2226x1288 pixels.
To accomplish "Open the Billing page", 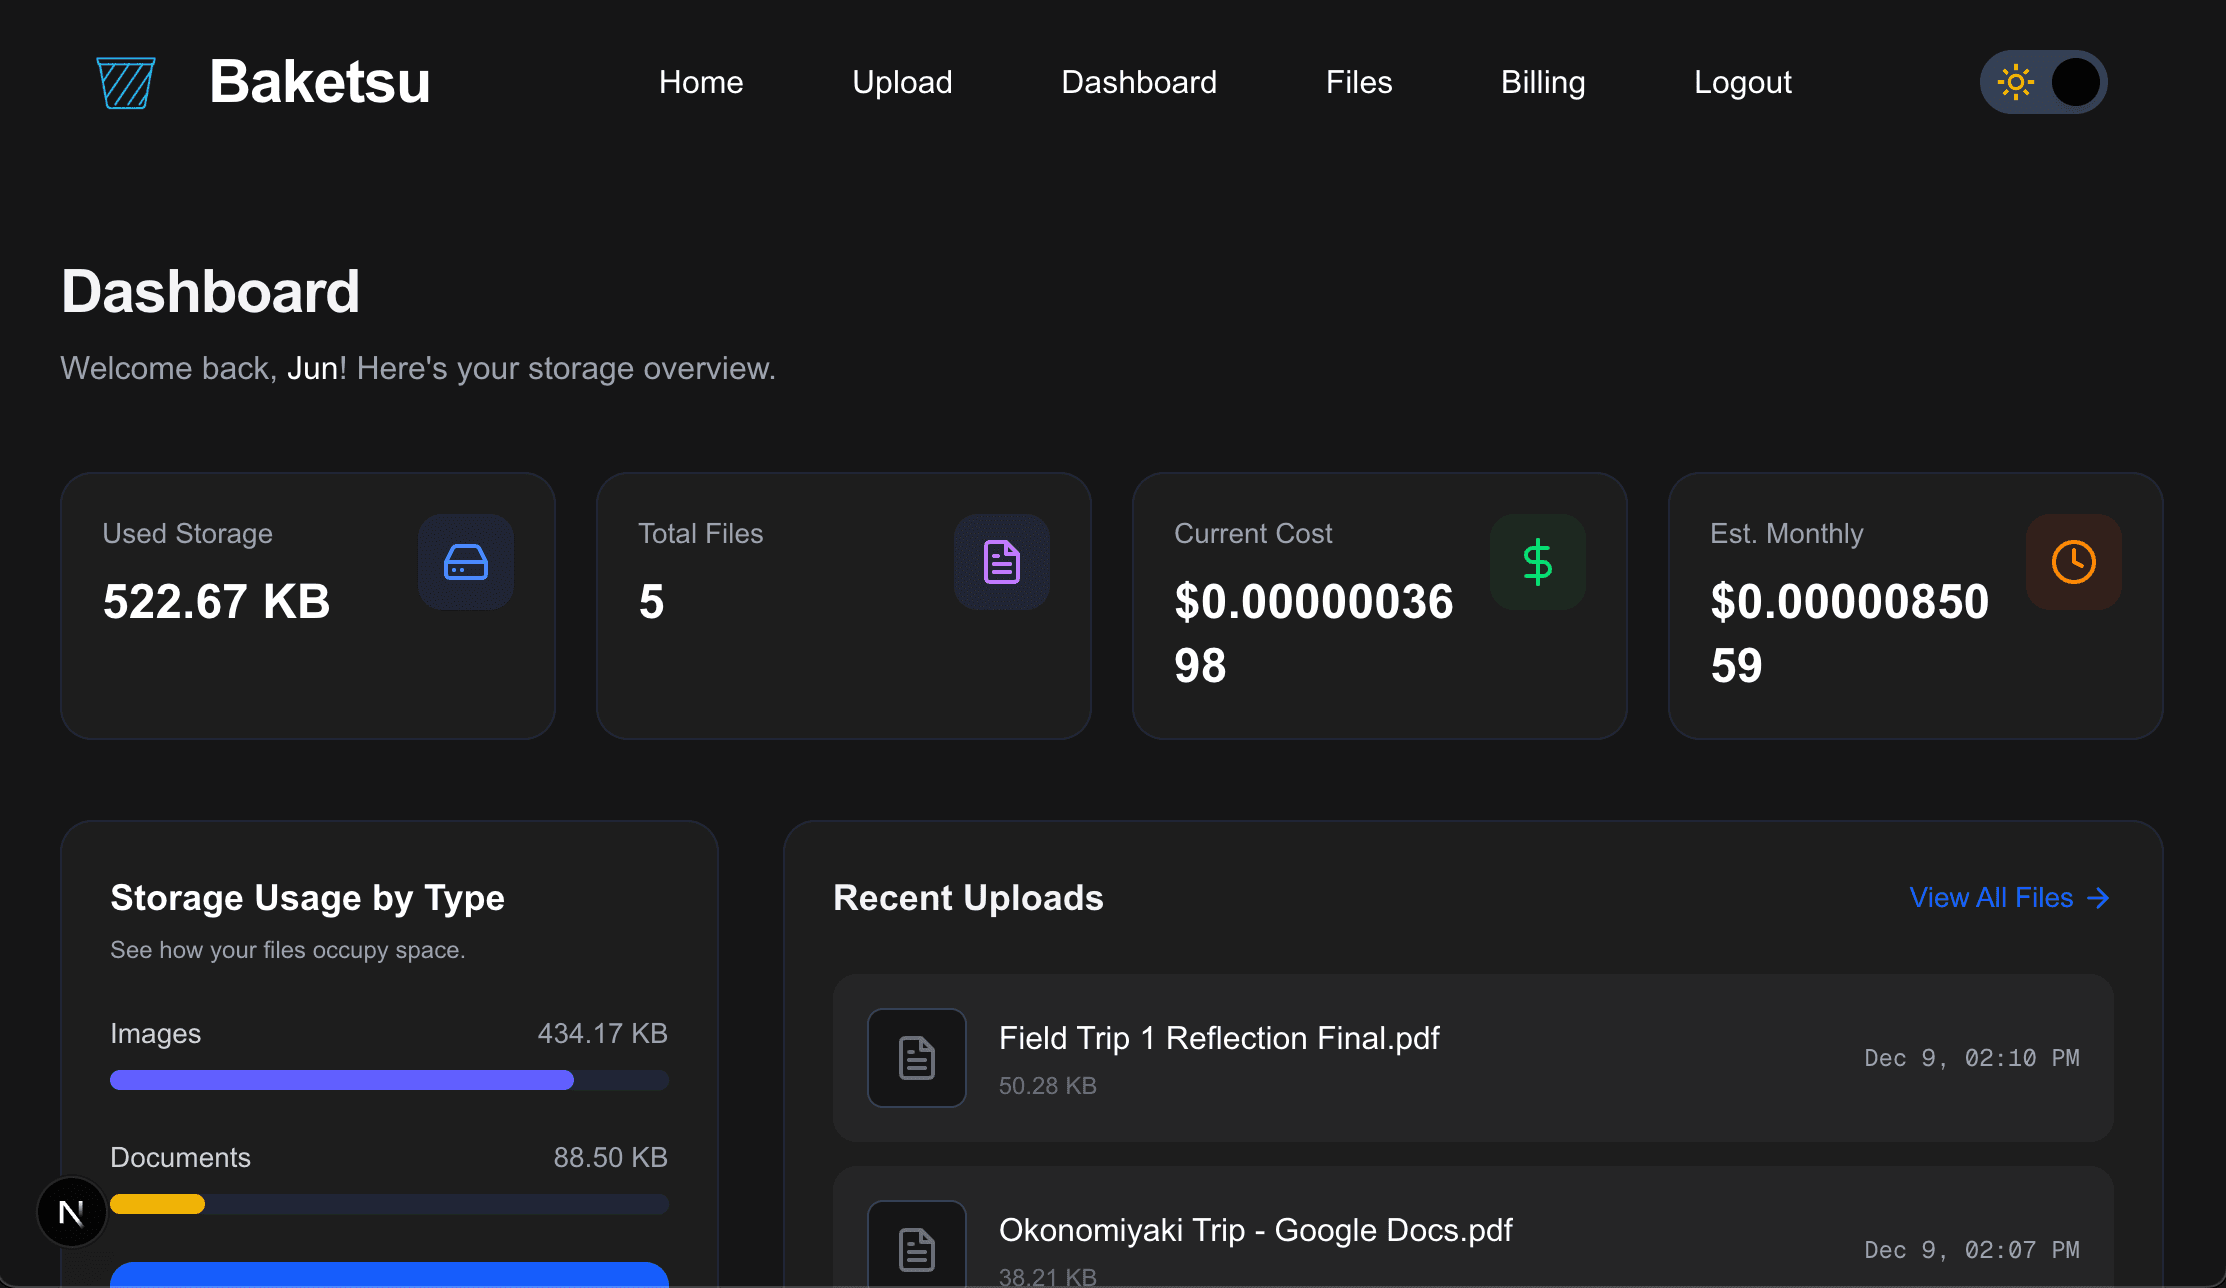I will pyautogui.click(x=1542, y=82).
